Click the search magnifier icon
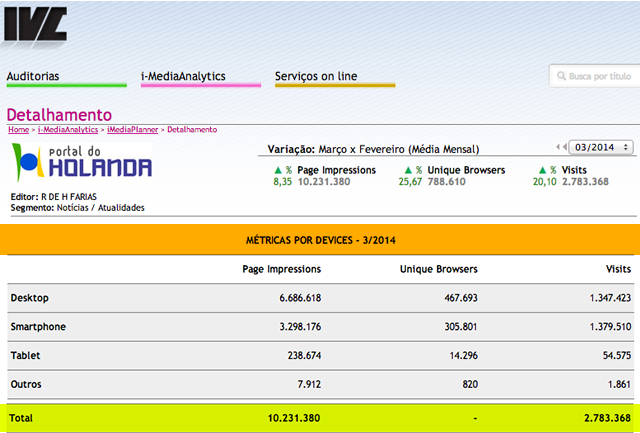Viewport: 640px width, 433px height. tap(560, 76)
